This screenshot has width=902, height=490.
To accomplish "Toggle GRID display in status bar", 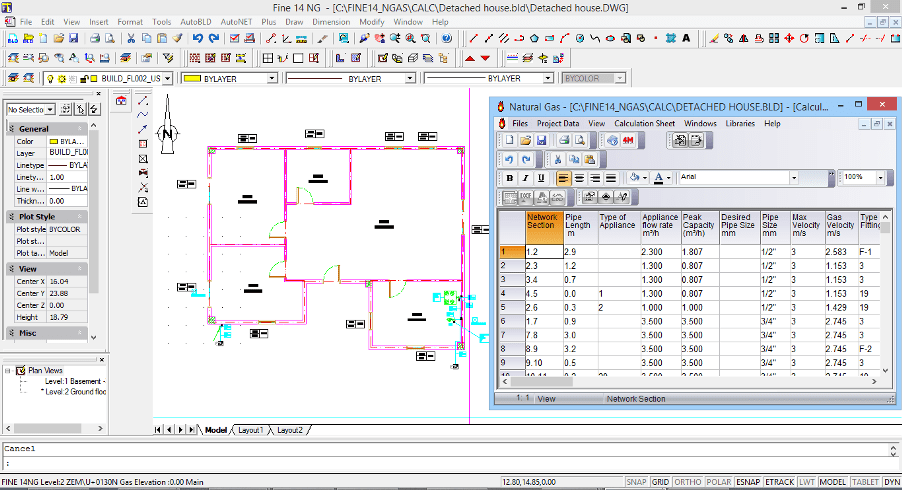I will [x=663, y=482].
